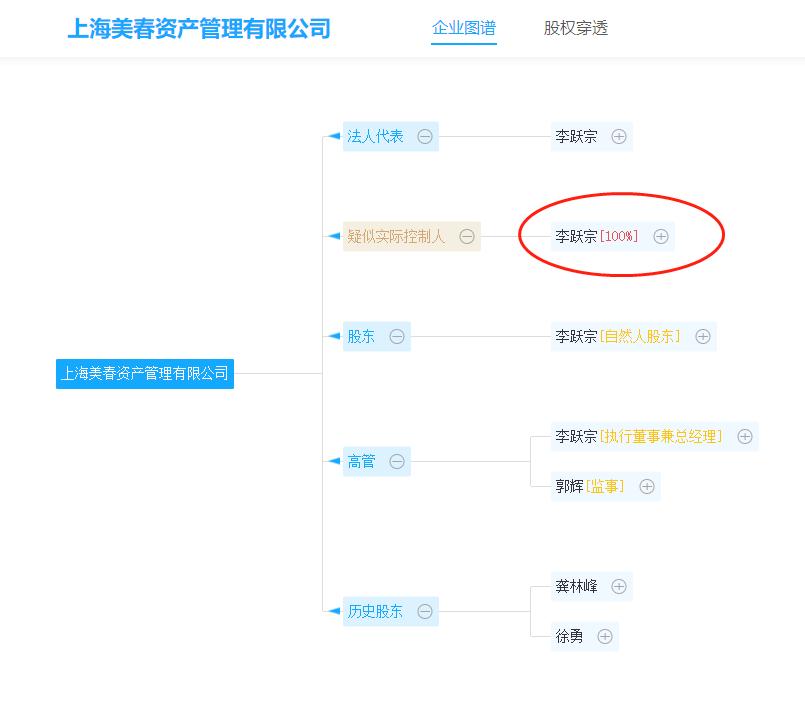This screenshot has width=805, height=707.
Task: Click the 李跃宗 name under 法人代表
Action: (x=573, y=137)
